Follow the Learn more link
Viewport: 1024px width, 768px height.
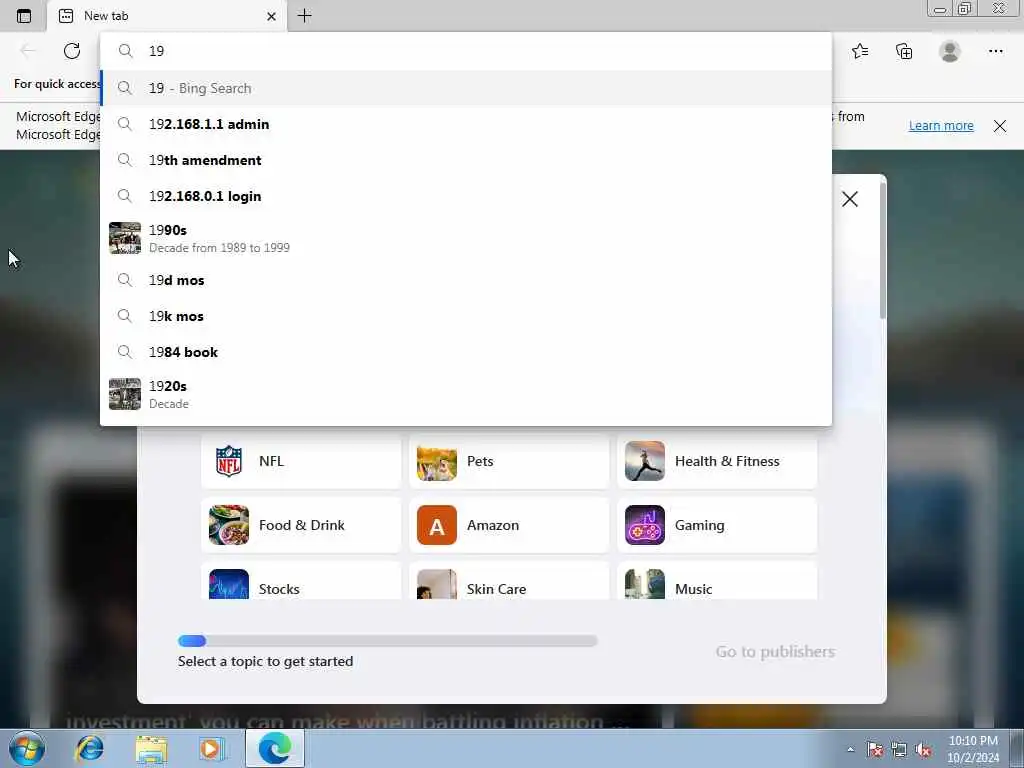coord(941,125)
